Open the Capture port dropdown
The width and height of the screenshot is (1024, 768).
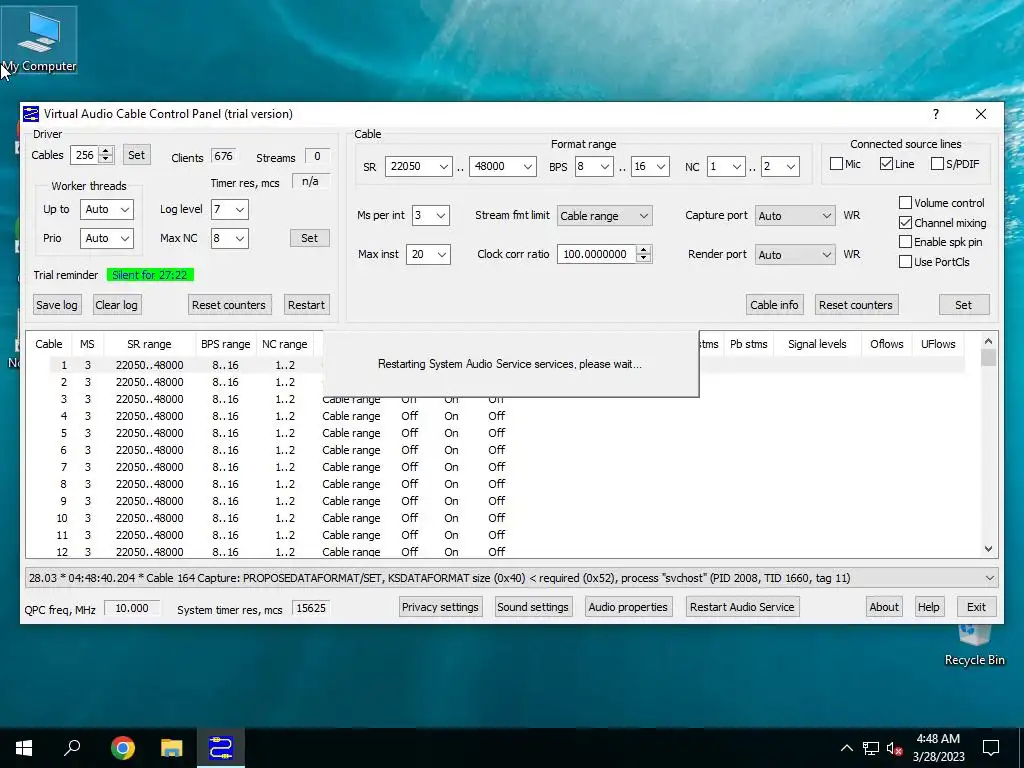pos(795,216)
